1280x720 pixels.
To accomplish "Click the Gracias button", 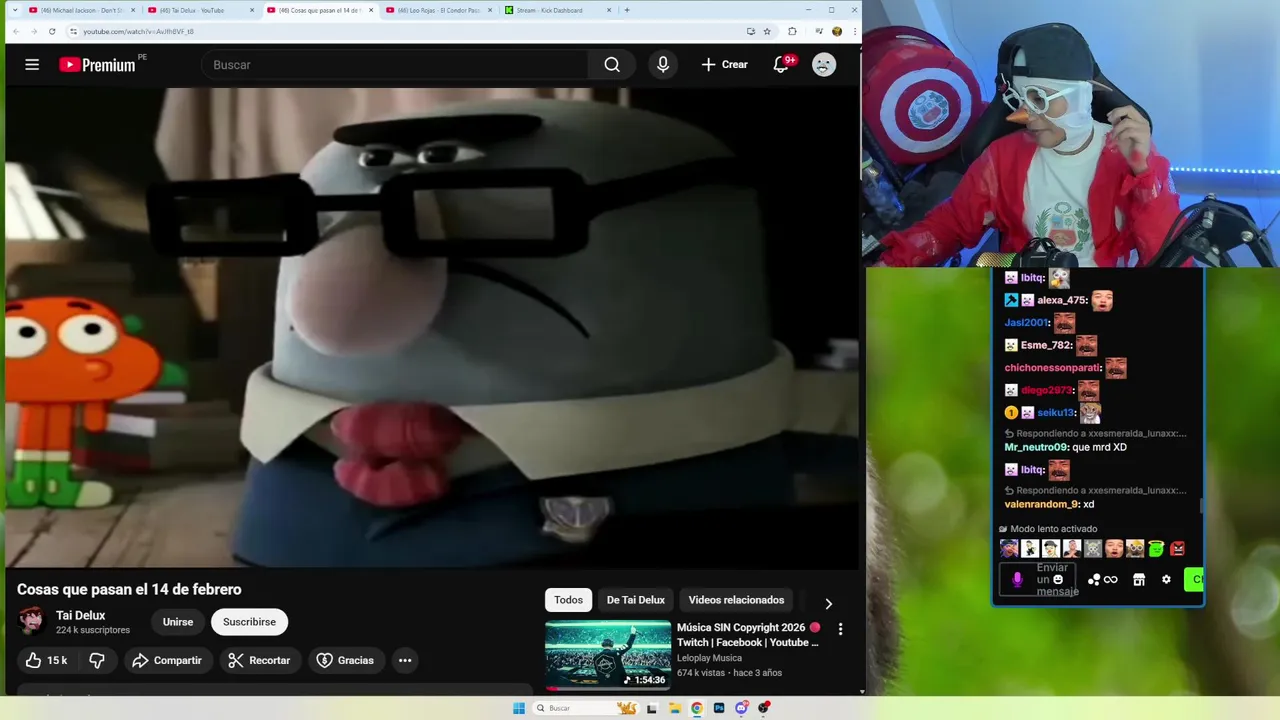I will 345,660.
